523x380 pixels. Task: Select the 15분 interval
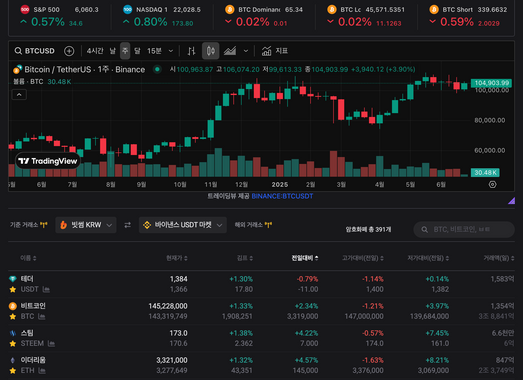154,51
